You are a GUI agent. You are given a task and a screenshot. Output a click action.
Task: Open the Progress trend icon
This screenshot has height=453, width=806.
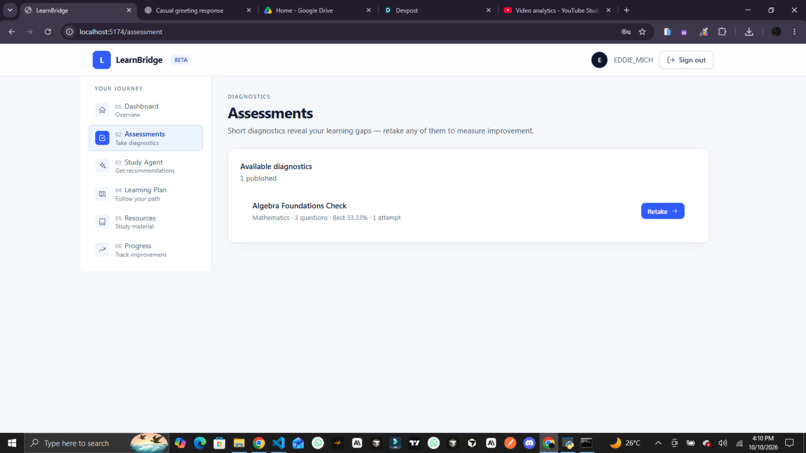click(102, 249)
